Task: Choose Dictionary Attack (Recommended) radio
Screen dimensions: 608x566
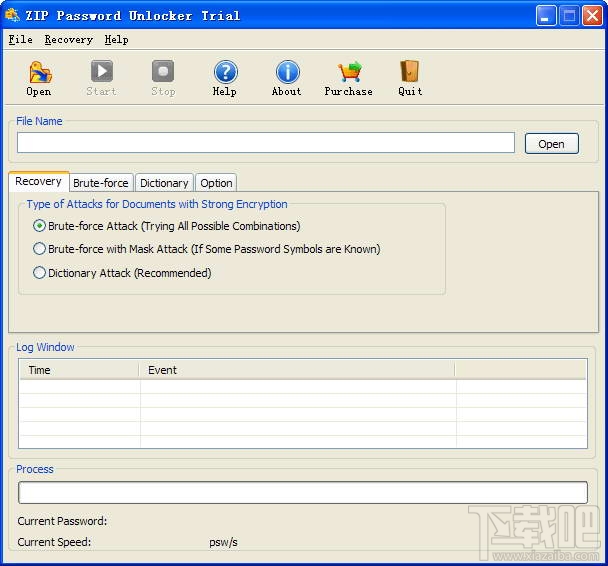Action: (39, 273)
